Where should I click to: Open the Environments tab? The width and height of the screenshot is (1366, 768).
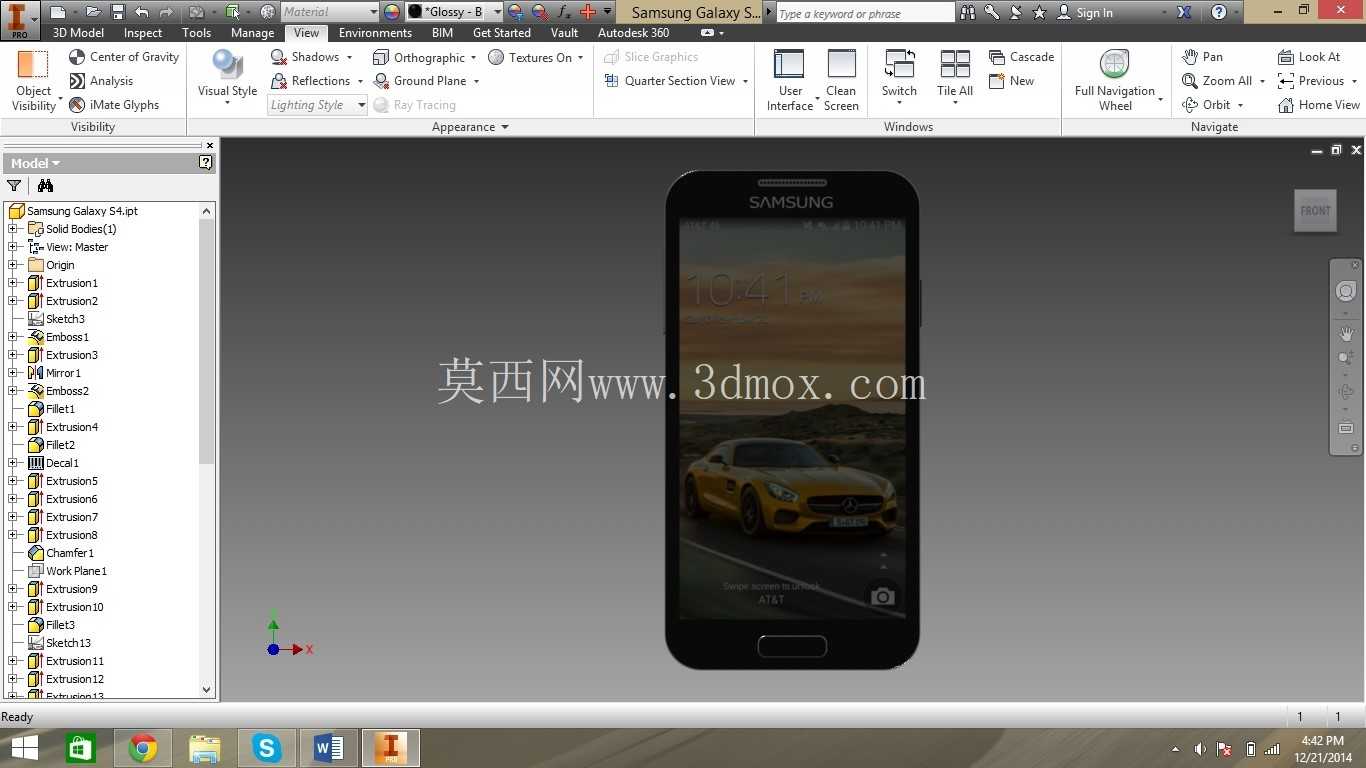375,33
